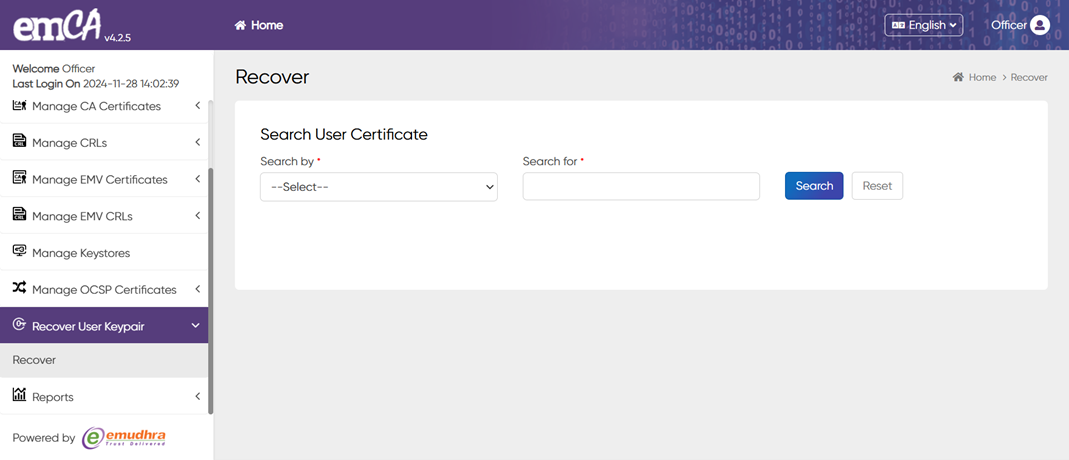The image size is (1069, 460).
Task: Click the Manage CA Certificates icon
Action: click(19, 105)
